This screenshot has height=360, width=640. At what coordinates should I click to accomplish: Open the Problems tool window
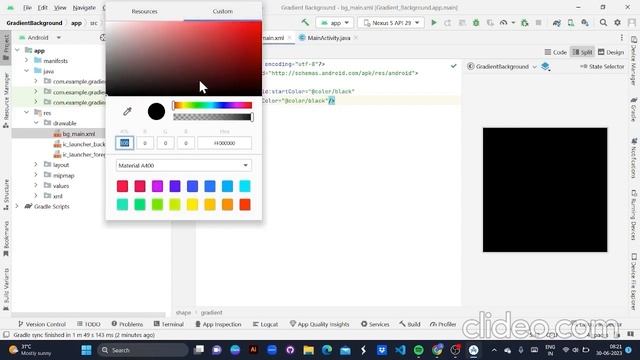tap(127, 324)
